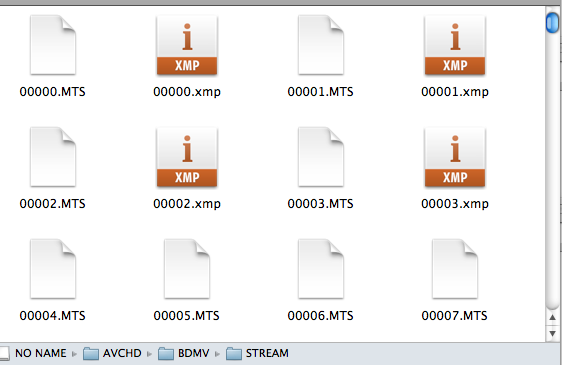
Task: Click the scroll down arrow
Action: coord(552,333)
